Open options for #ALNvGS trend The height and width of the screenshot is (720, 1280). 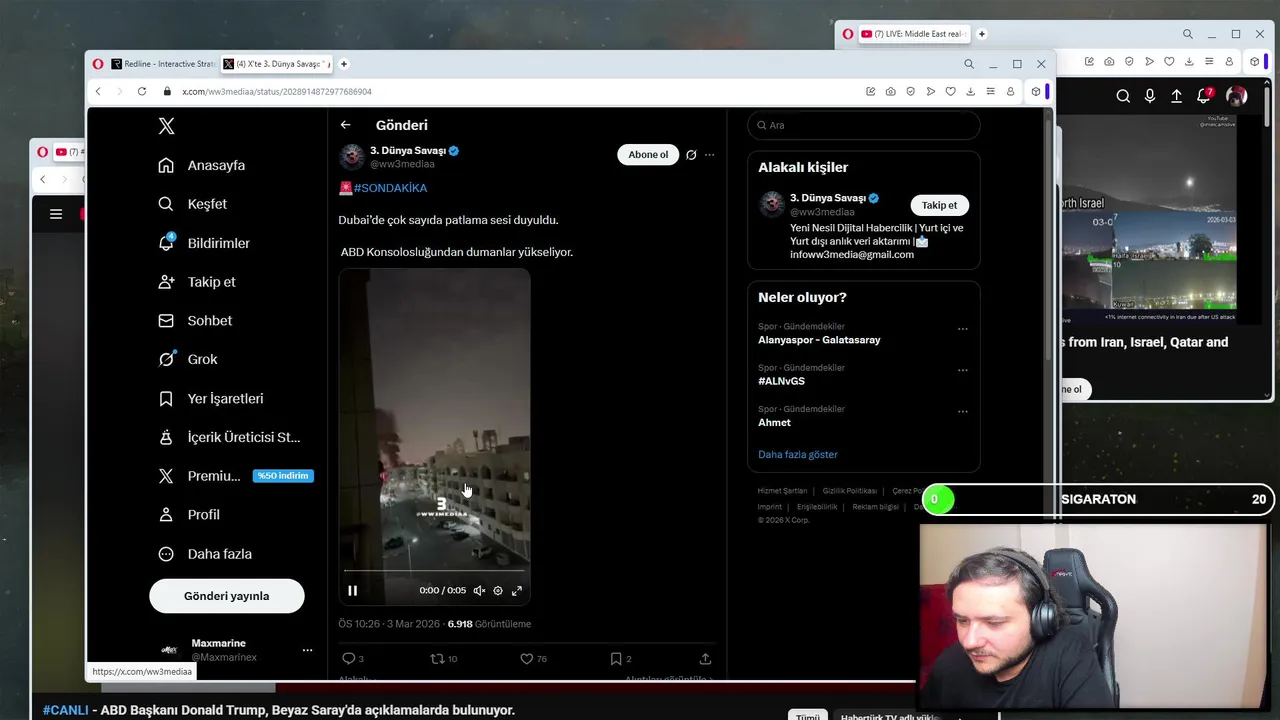pyautogui.click(x=963, y=370)
